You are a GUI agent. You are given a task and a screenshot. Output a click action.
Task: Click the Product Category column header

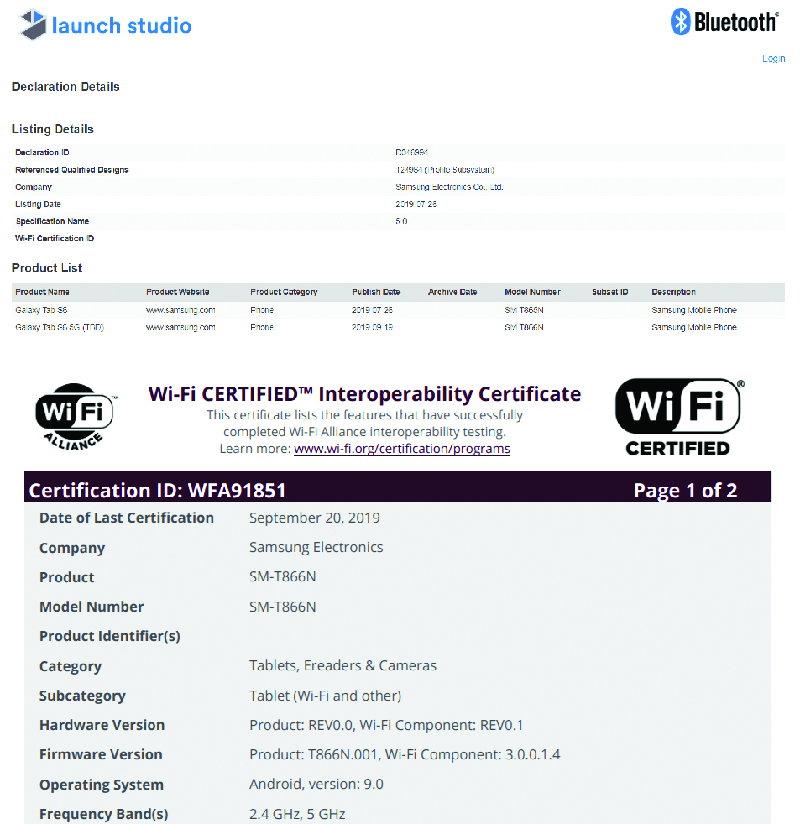coord(284,292)
